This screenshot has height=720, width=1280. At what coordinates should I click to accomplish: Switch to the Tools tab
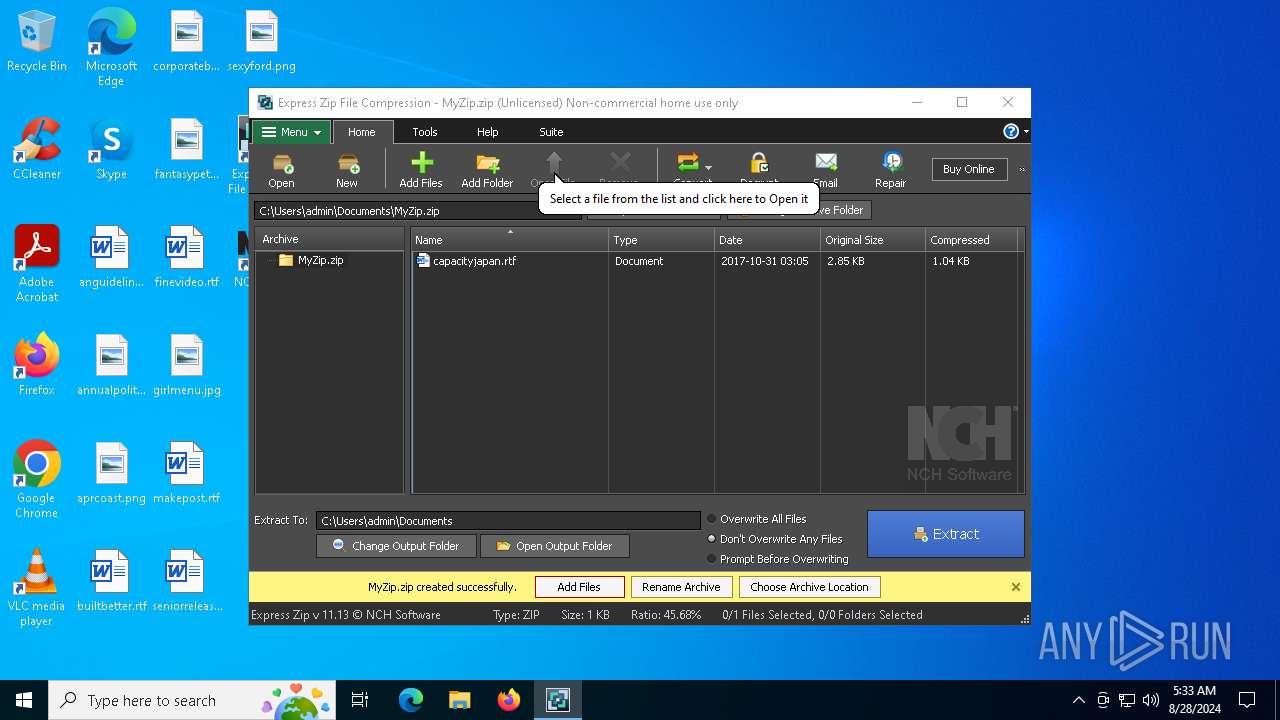click(x=425, y=132)
